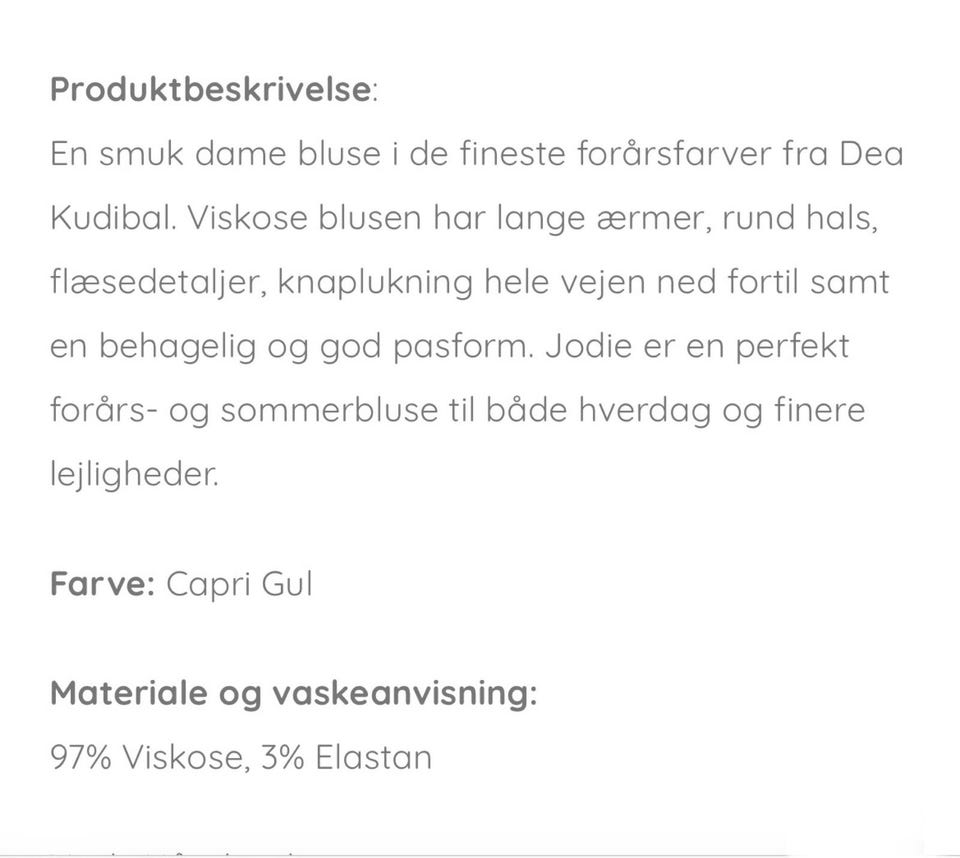Screen dimensions: 960x858
Task: Click the Farve label
Action: [101, 583]
